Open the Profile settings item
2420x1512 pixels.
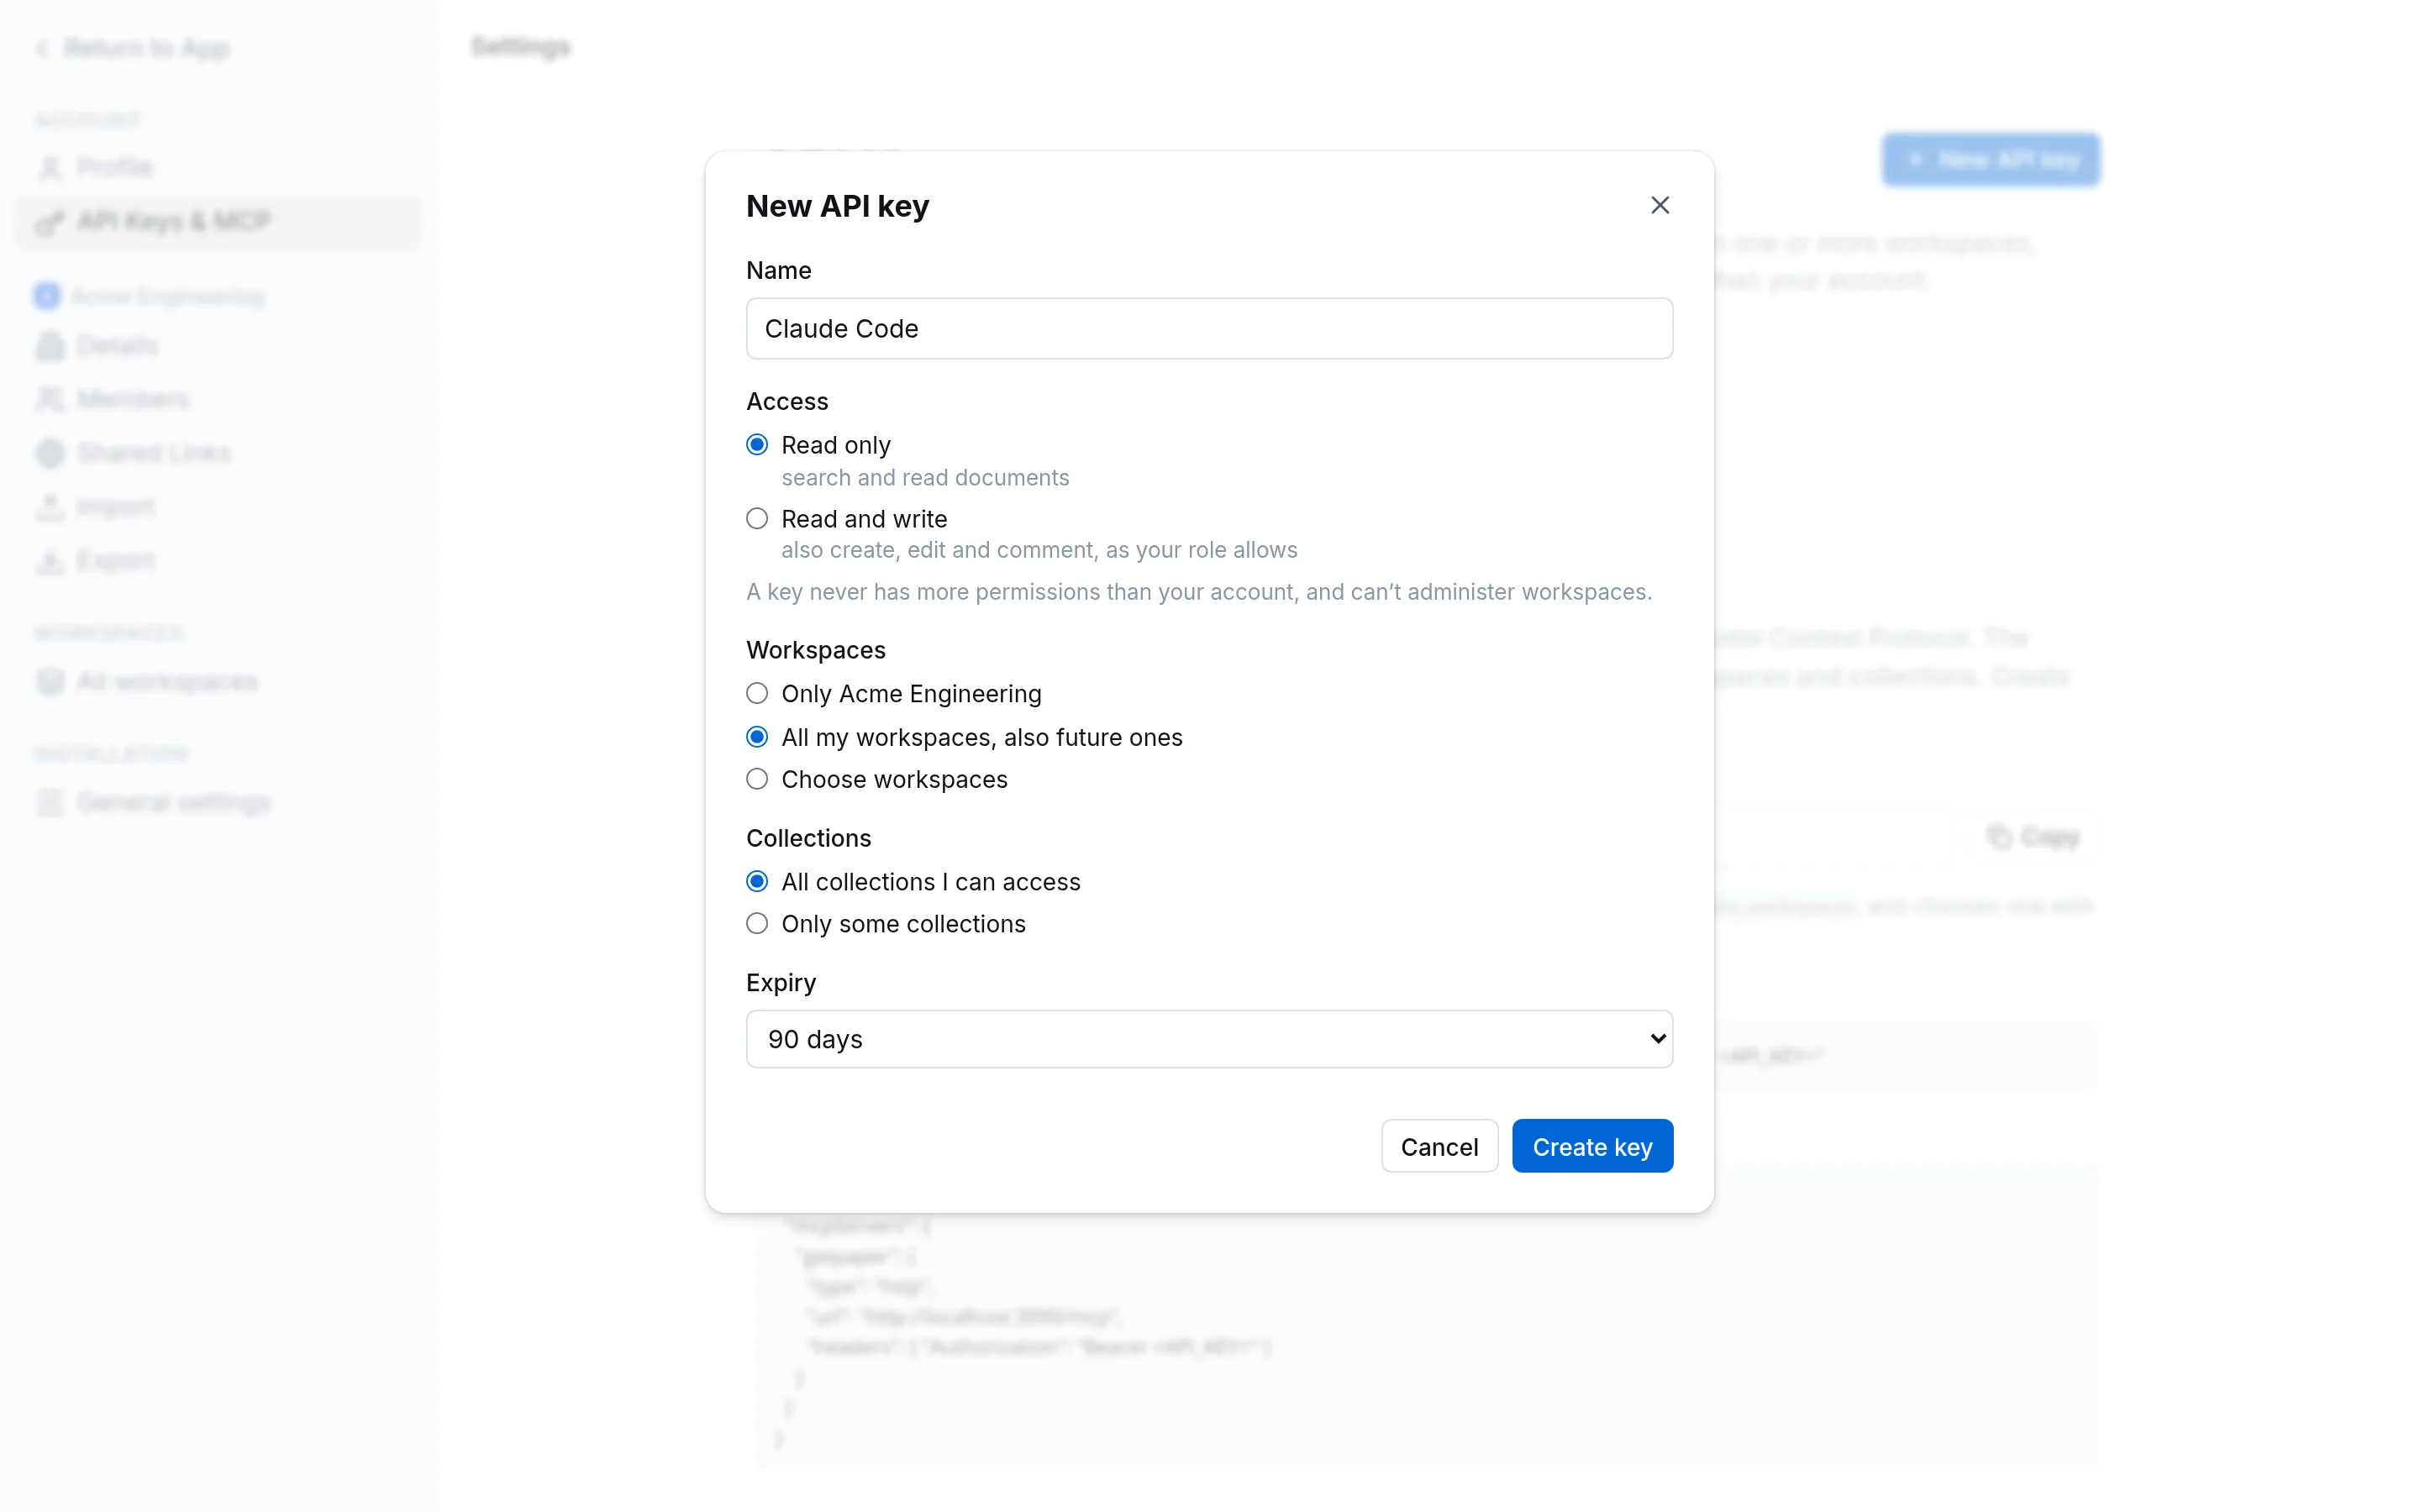pos(217,167)
